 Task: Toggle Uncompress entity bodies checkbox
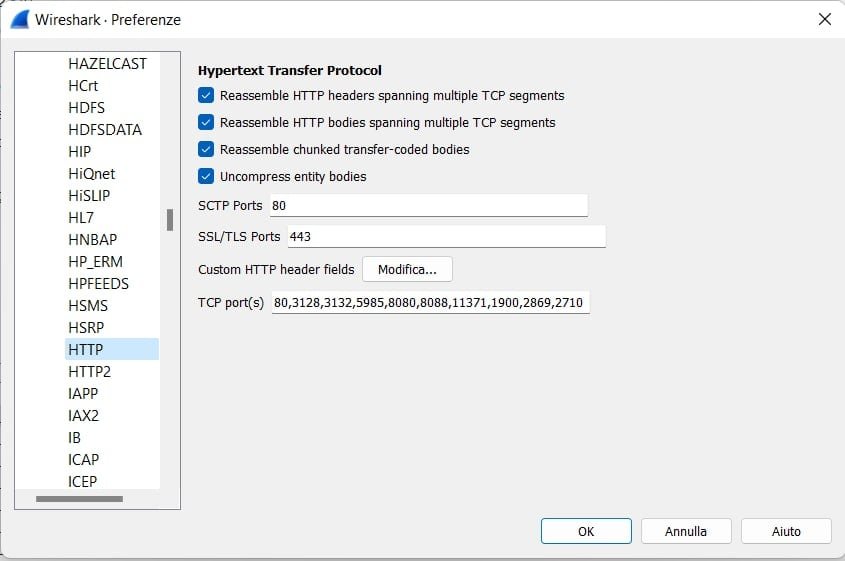[x=206, y=177]
